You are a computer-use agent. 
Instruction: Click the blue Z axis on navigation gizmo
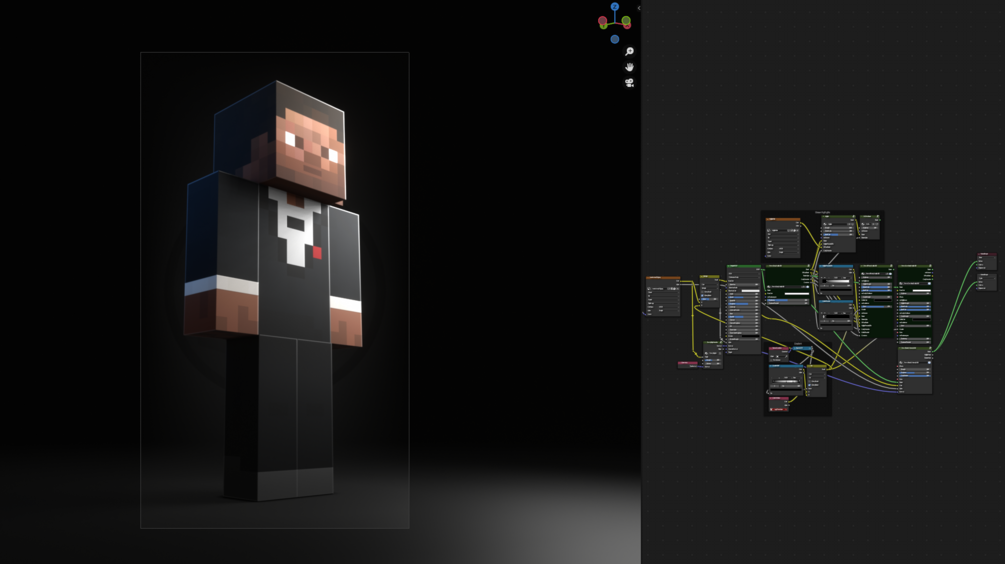[615, 6]
